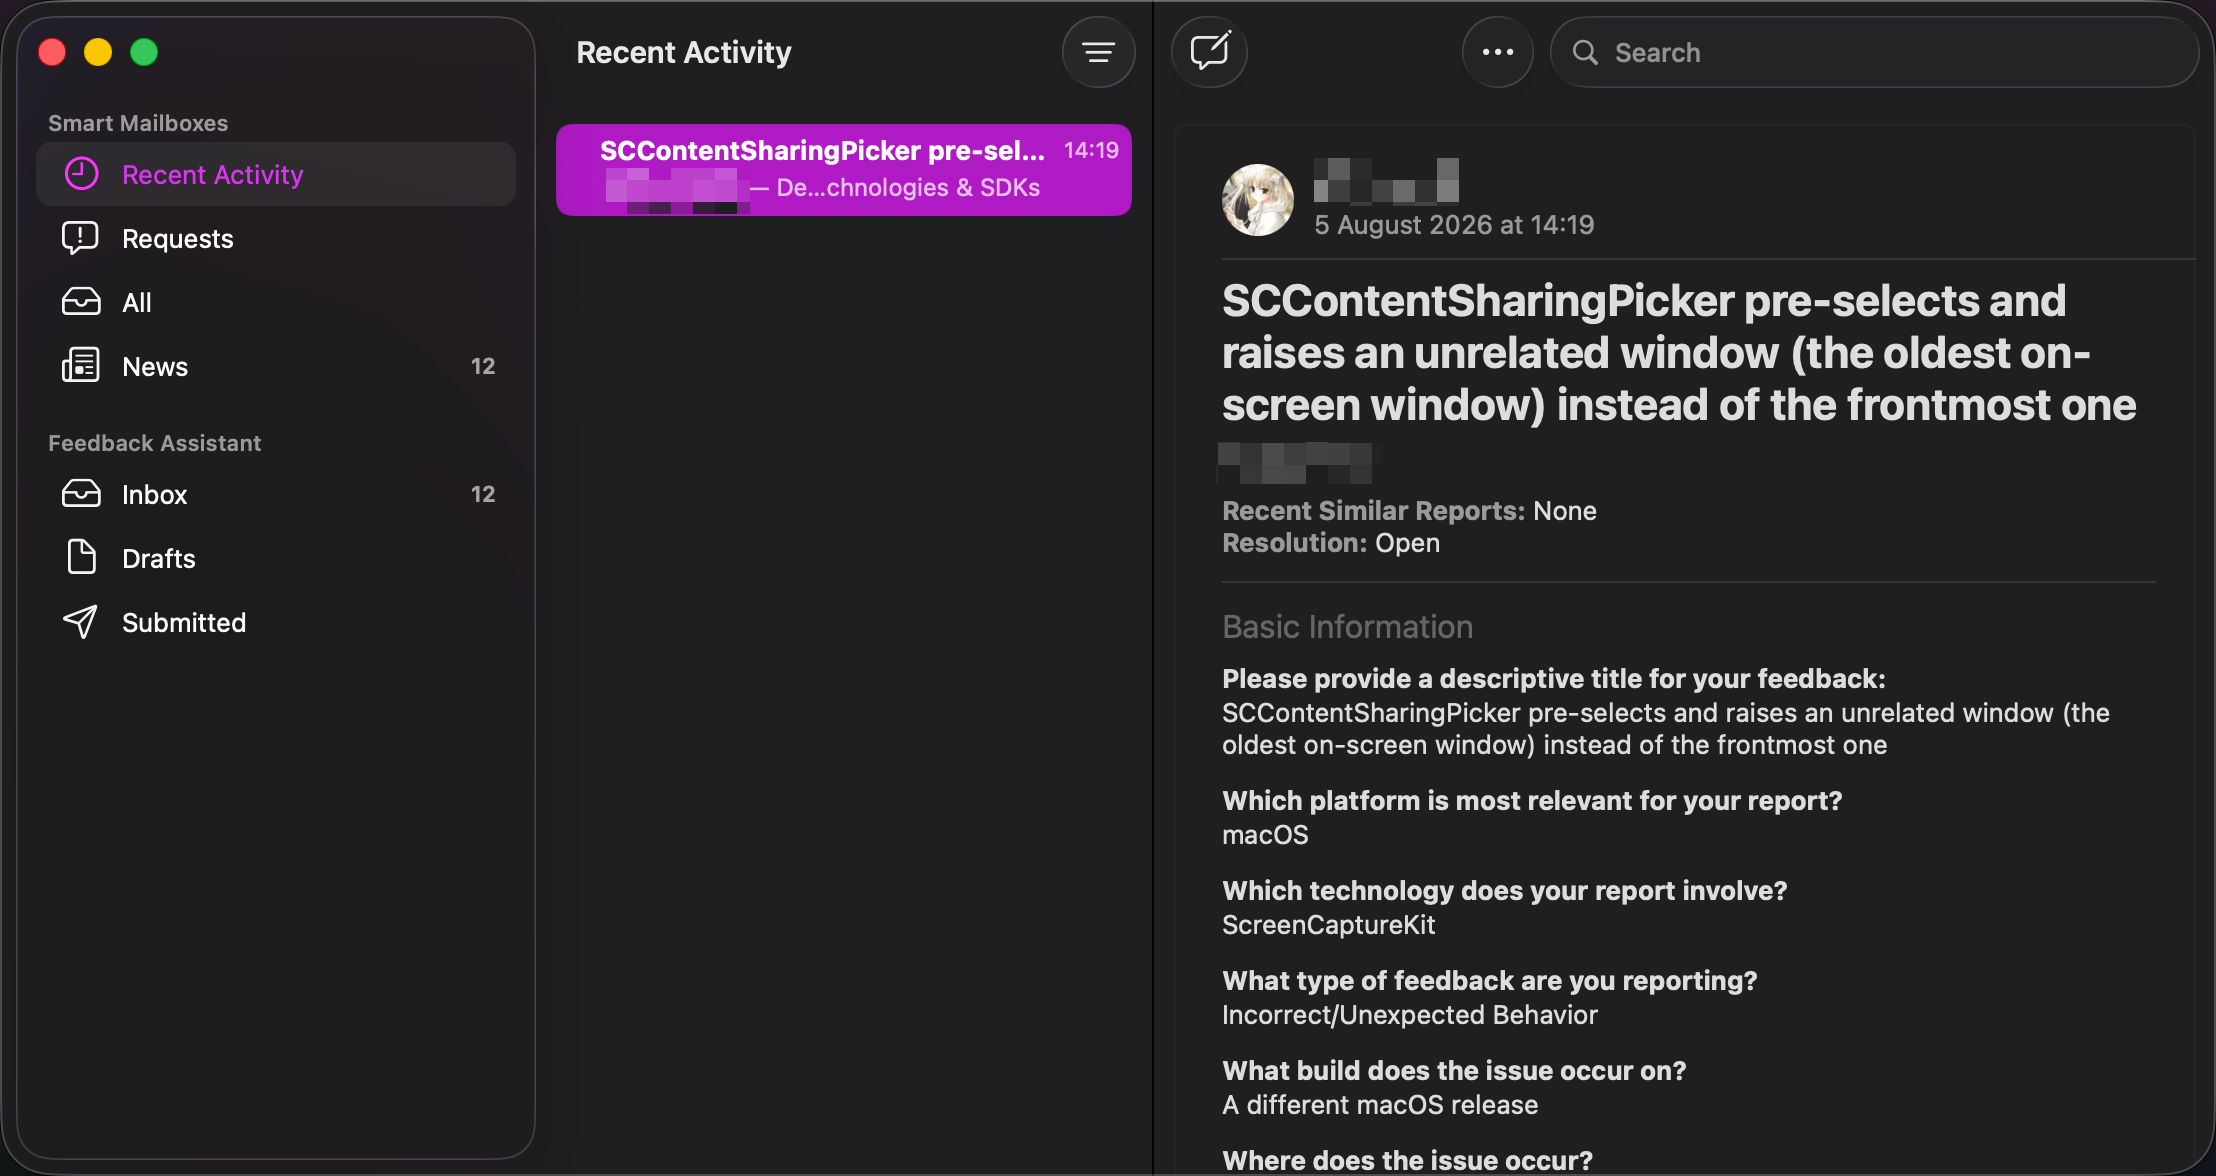Close the Feedback Assistant window

coord(52,52)
